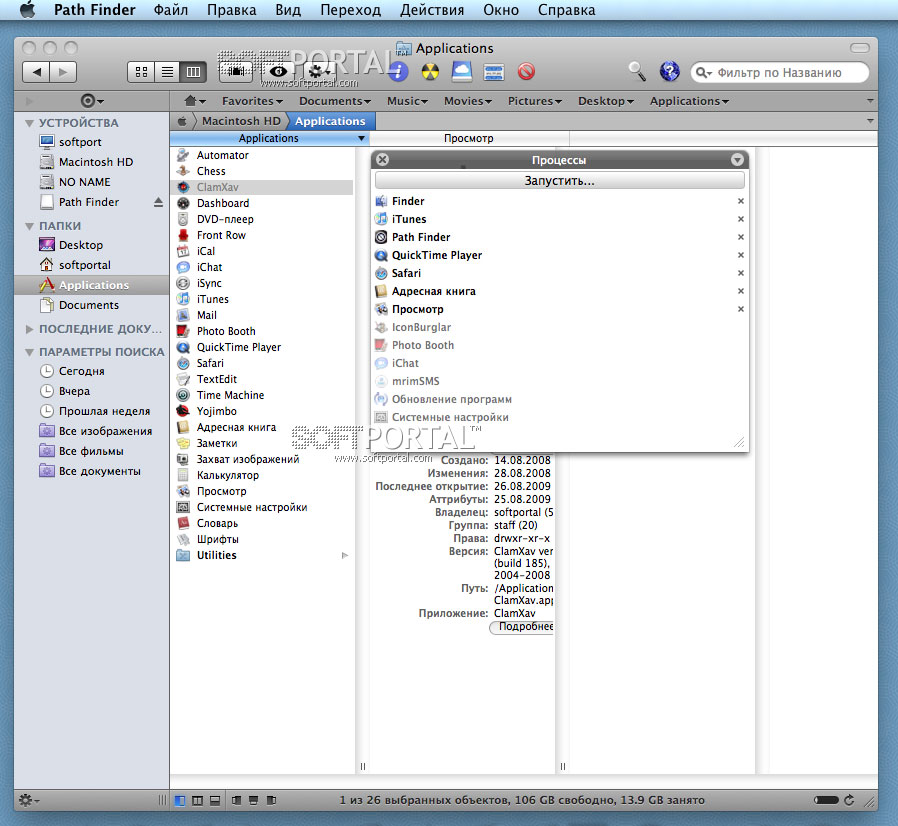Collapse the УСТРОЙСТВА sidebar section
898x826 pixels.
tap(29, 123)
